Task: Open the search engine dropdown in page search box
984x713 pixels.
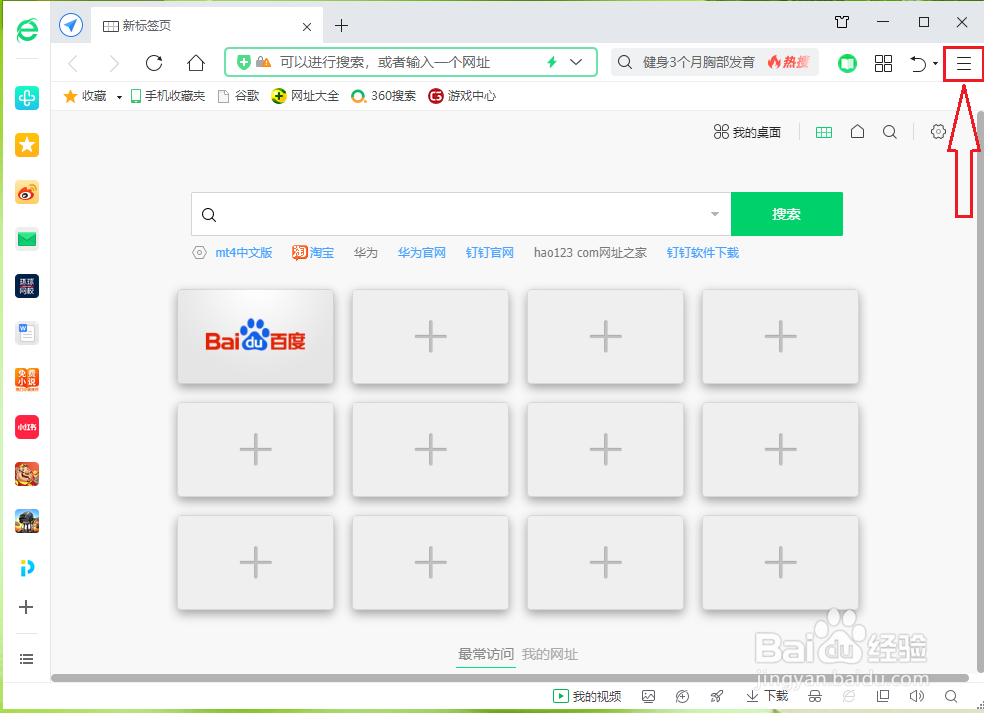Action: click(714, 214)
